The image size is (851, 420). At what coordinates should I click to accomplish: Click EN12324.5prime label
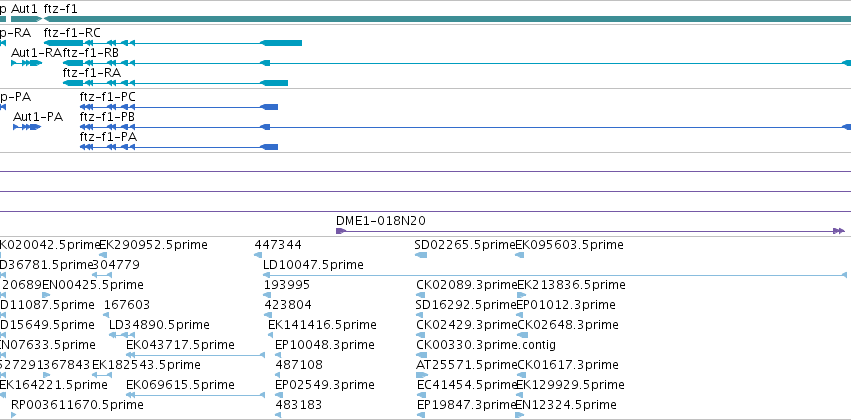(566, 405)
